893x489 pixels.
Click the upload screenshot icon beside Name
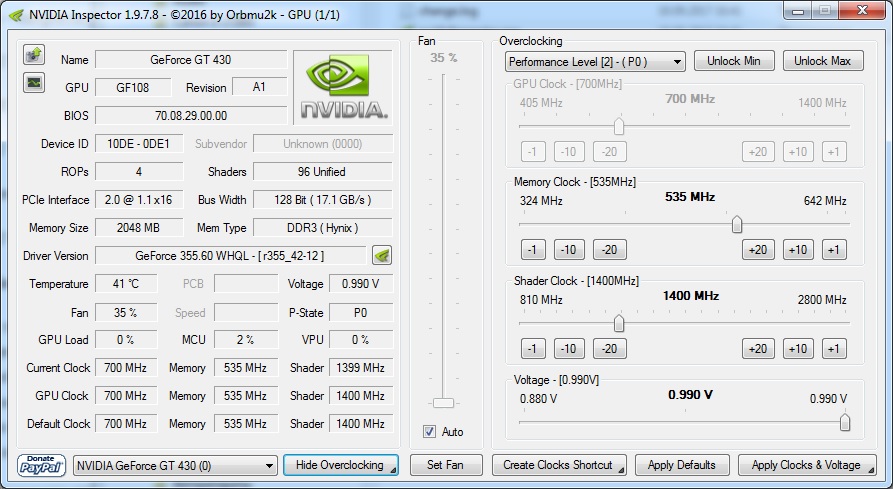click(x=34, y=55)
